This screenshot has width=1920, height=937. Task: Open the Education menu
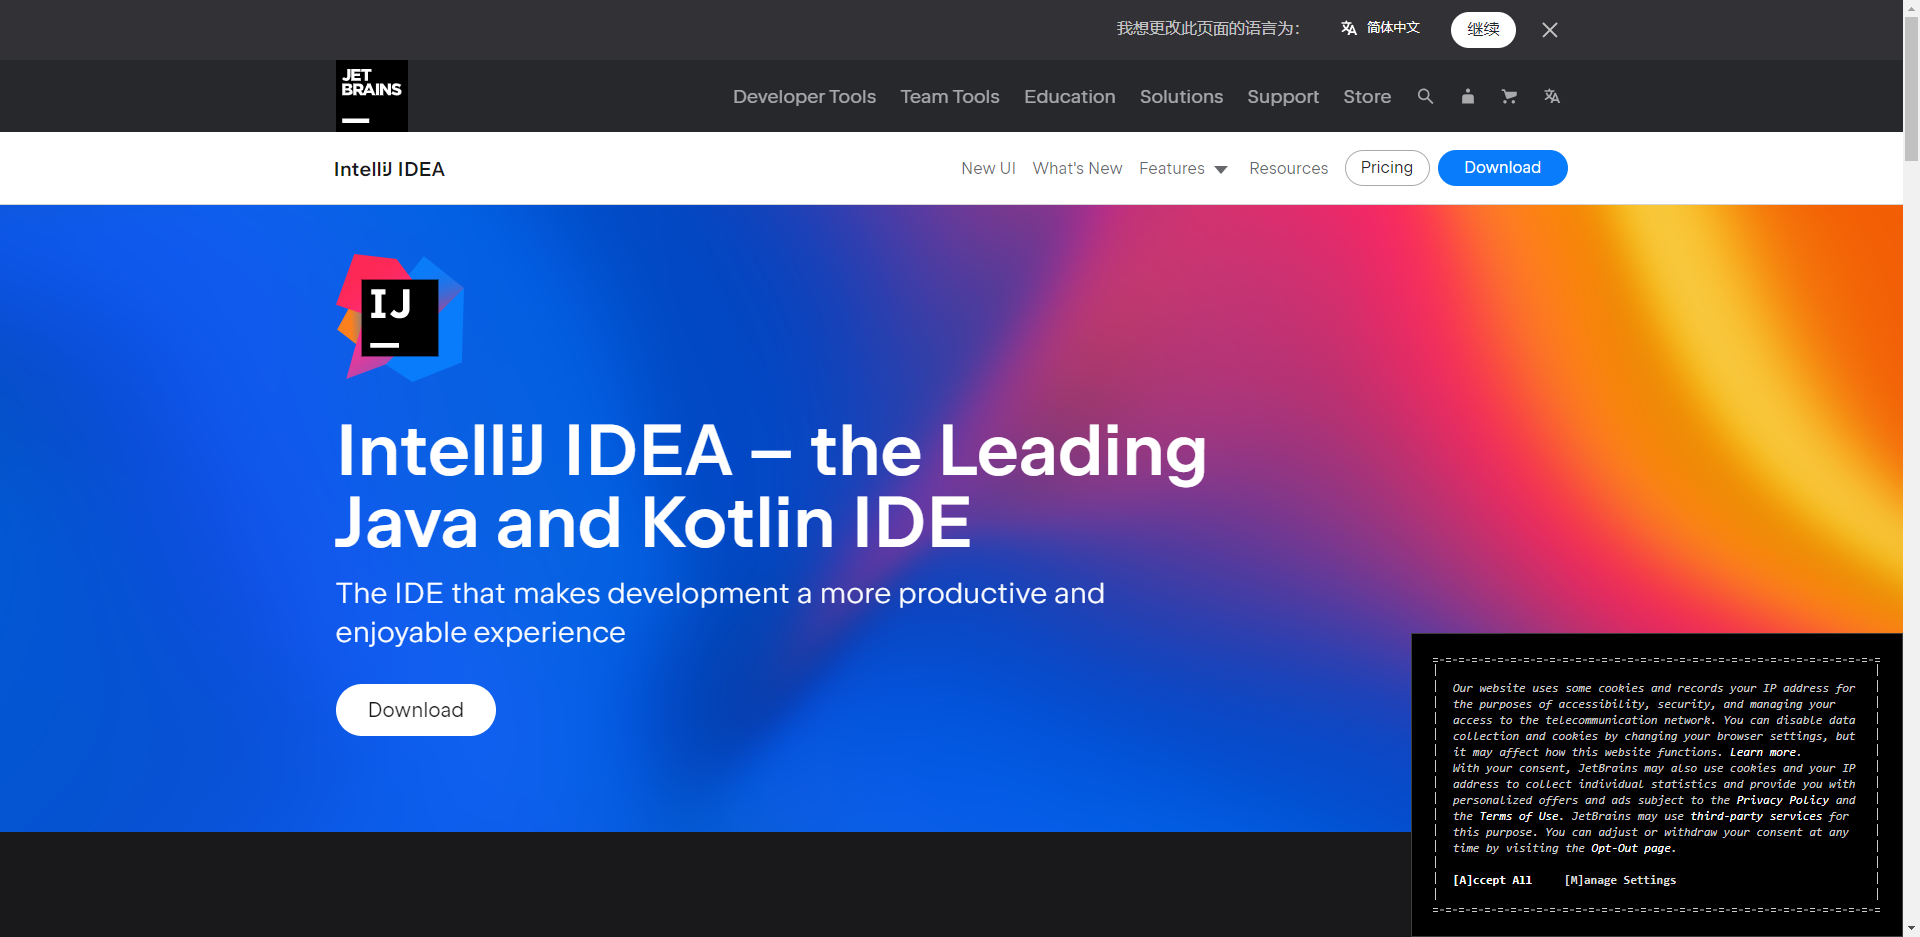coord(1069,96)
